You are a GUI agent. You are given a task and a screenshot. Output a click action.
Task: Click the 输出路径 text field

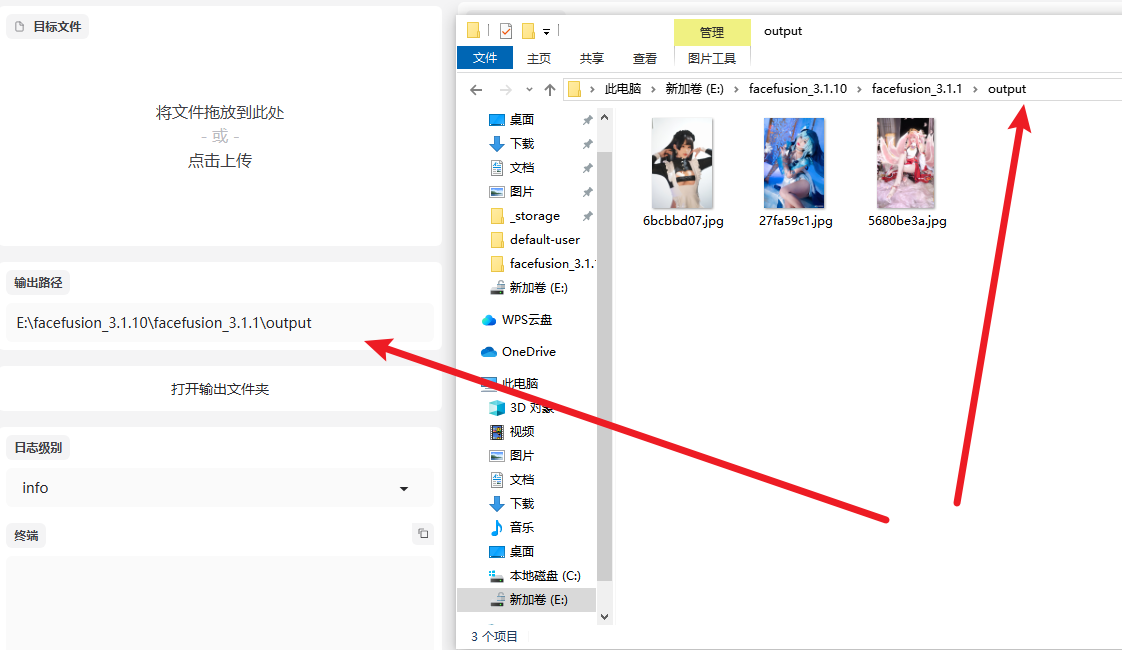pos(220,323)
